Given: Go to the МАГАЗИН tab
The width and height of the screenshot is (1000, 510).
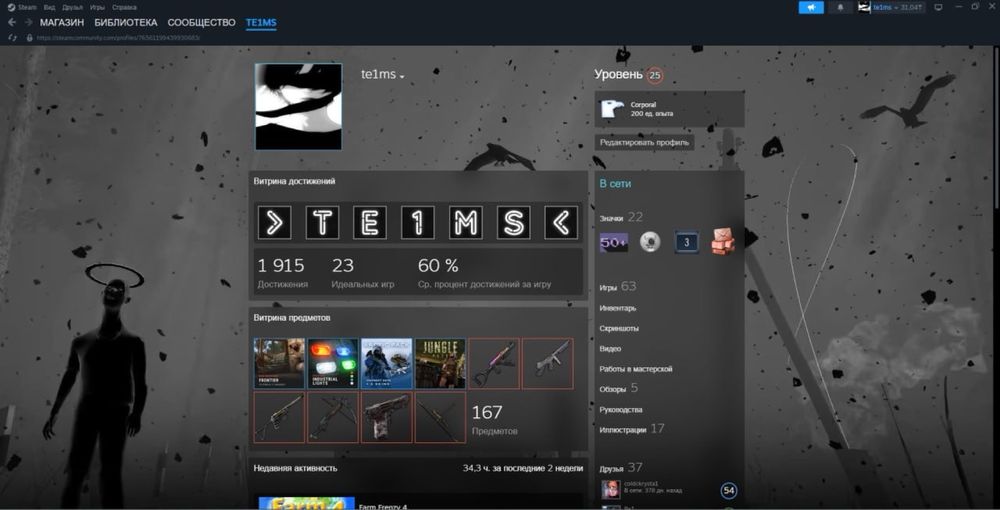Looking at the screenshot, I should pyautogui.click(x=62, y=23).
